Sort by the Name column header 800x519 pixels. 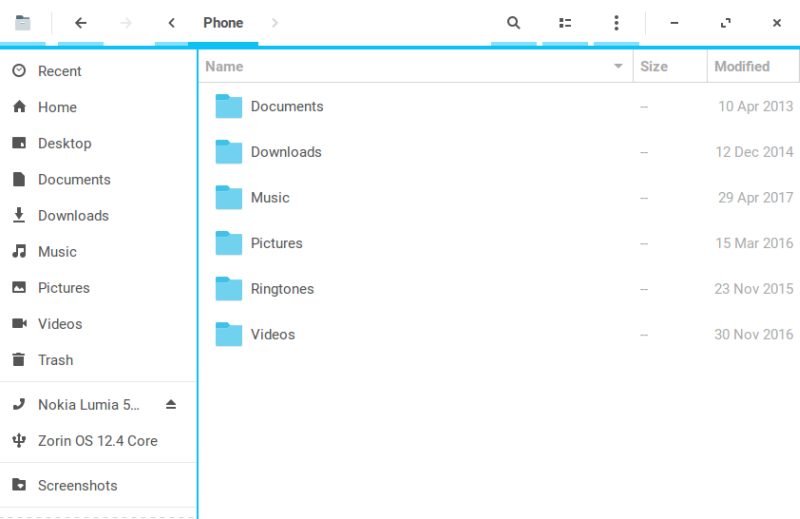tap(415, 66)
